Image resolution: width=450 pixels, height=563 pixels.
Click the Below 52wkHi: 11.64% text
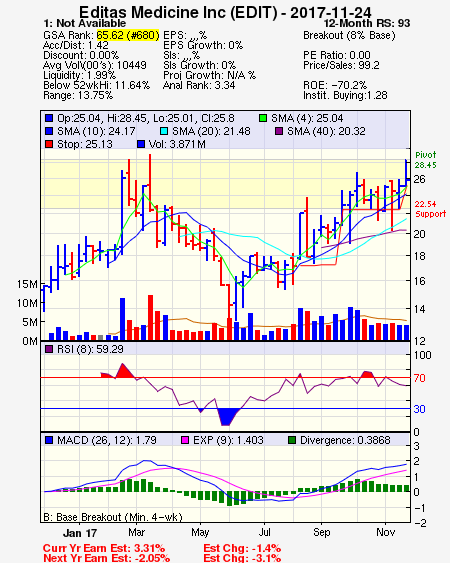[96, 85]
